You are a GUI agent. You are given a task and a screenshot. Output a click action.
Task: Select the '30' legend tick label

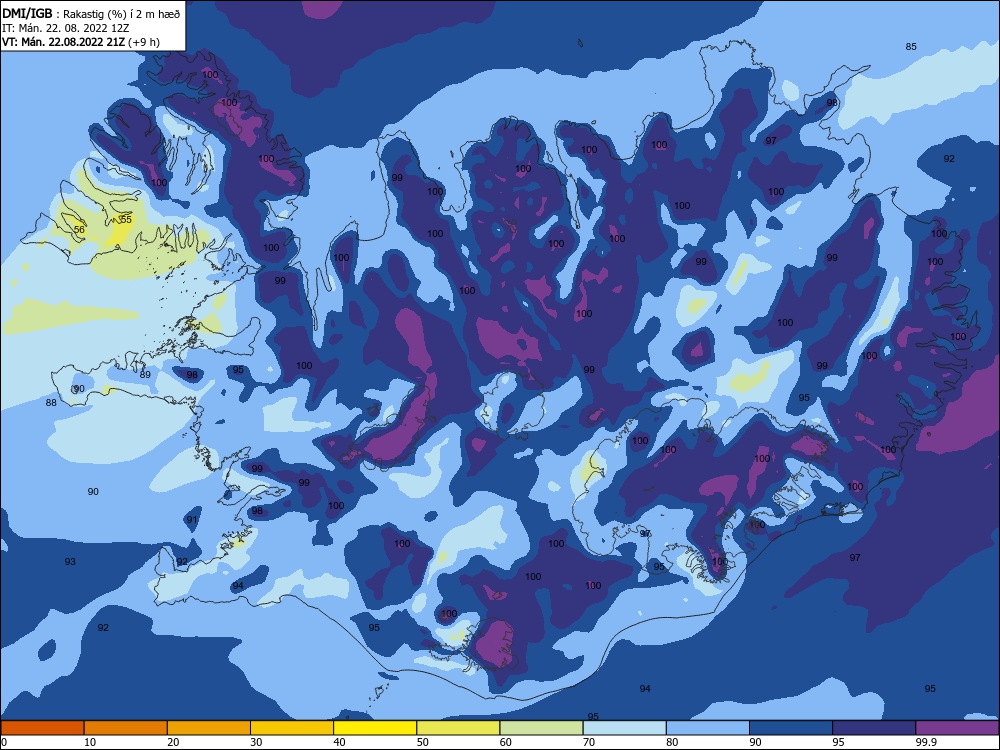256,742
